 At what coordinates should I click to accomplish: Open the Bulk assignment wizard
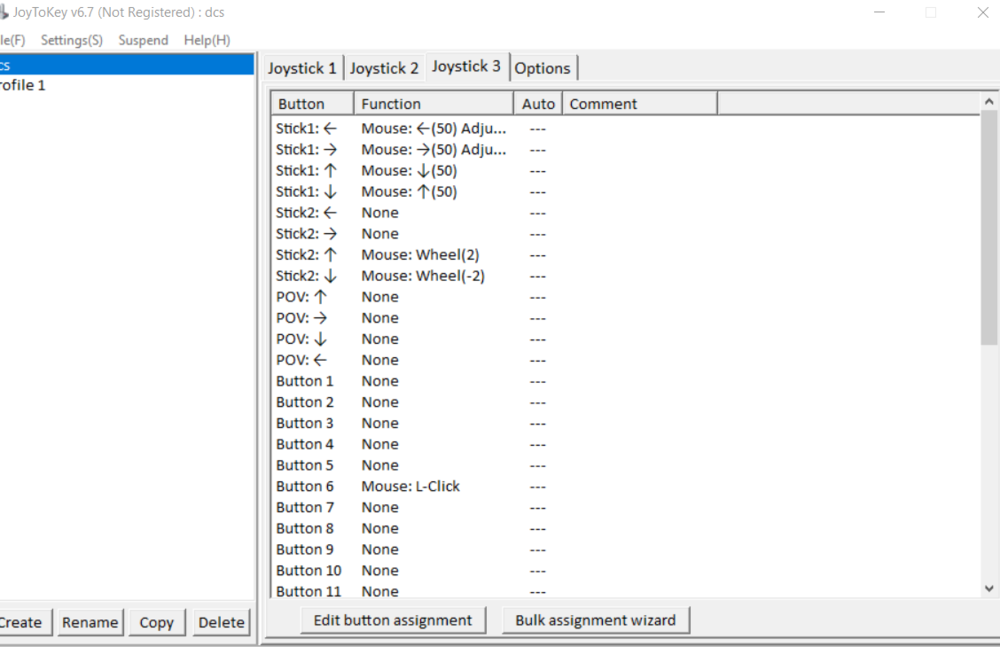[x=596, y=620]
